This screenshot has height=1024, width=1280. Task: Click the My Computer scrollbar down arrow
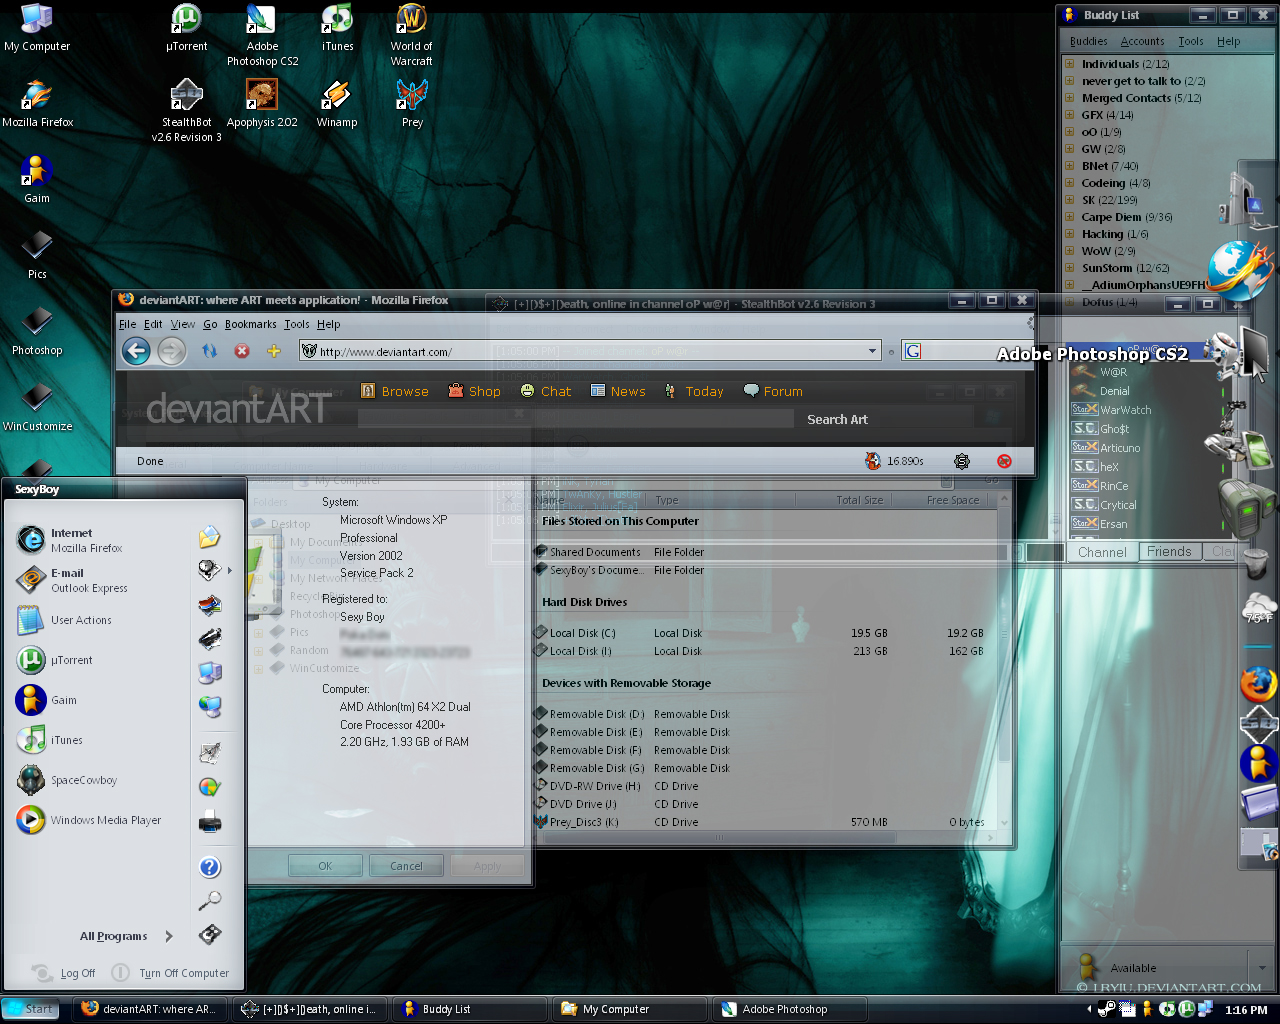1004,823
